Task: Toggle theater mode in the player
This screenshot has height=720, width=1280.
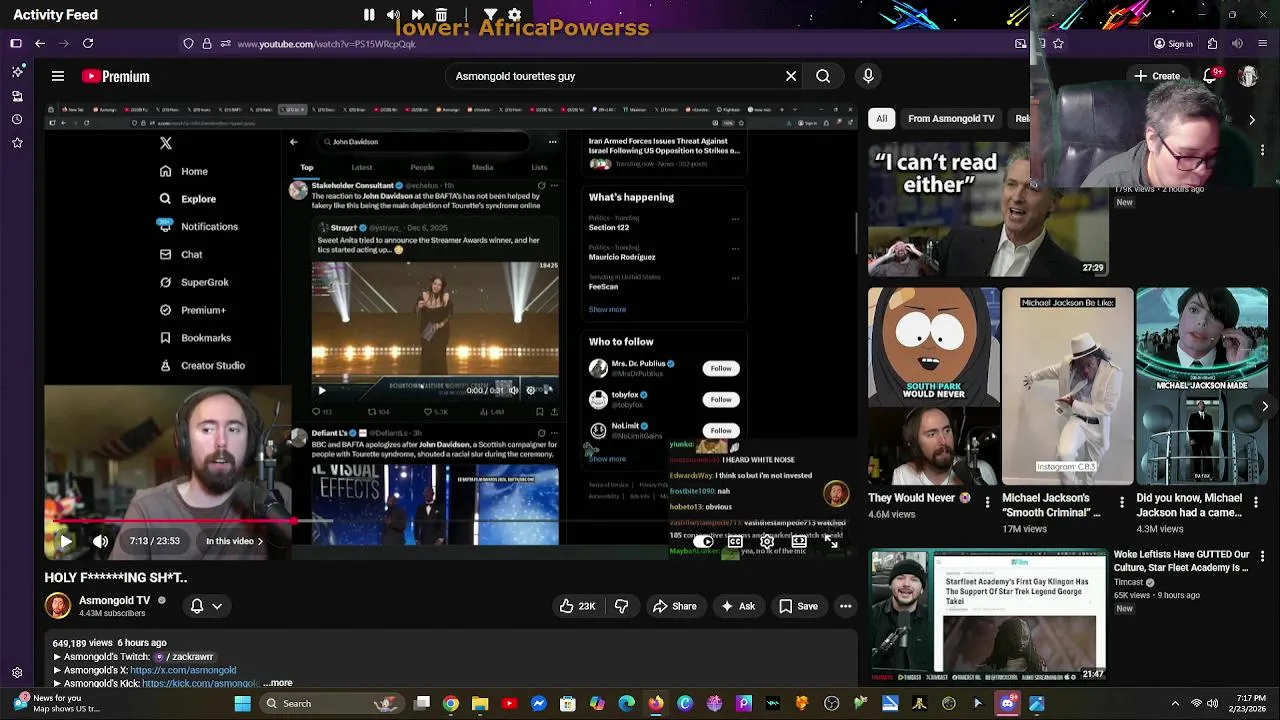Action: tap(799, 541)
